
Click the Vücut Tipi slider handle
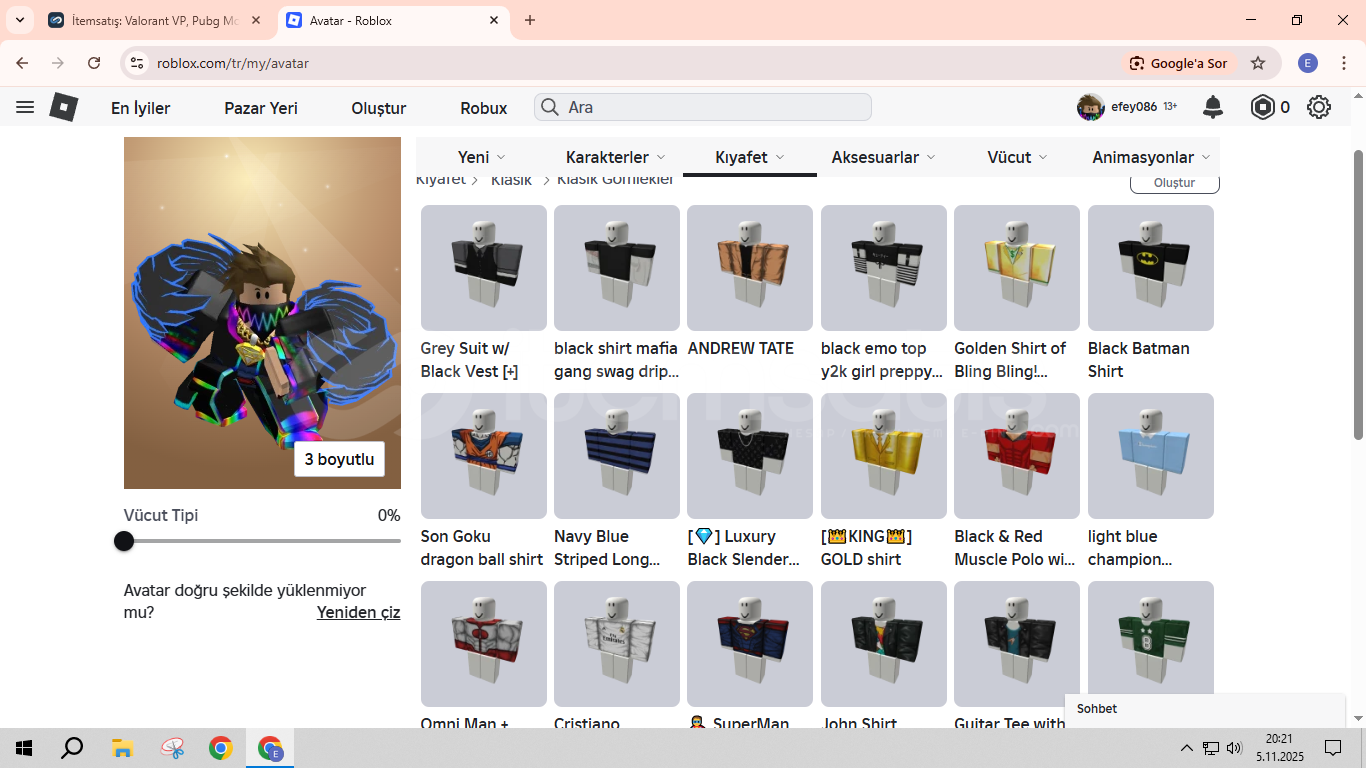(x=124, y=541)
